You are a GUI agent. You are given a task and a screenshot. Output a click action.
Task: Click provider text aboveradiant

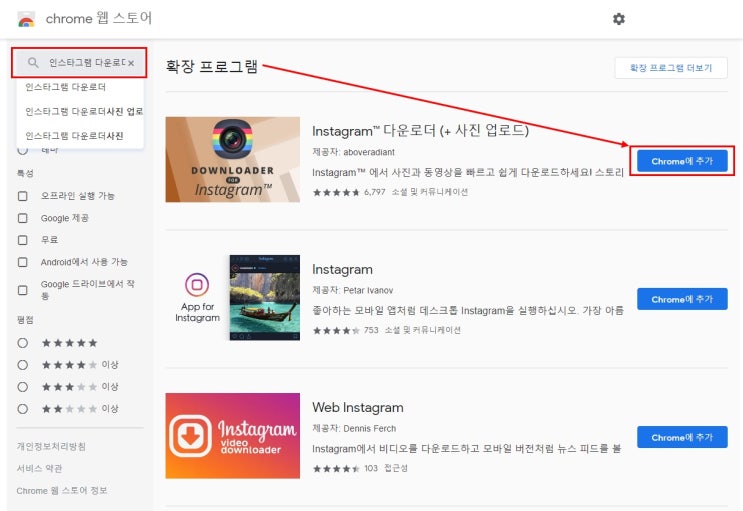click(x=369, y=152)
